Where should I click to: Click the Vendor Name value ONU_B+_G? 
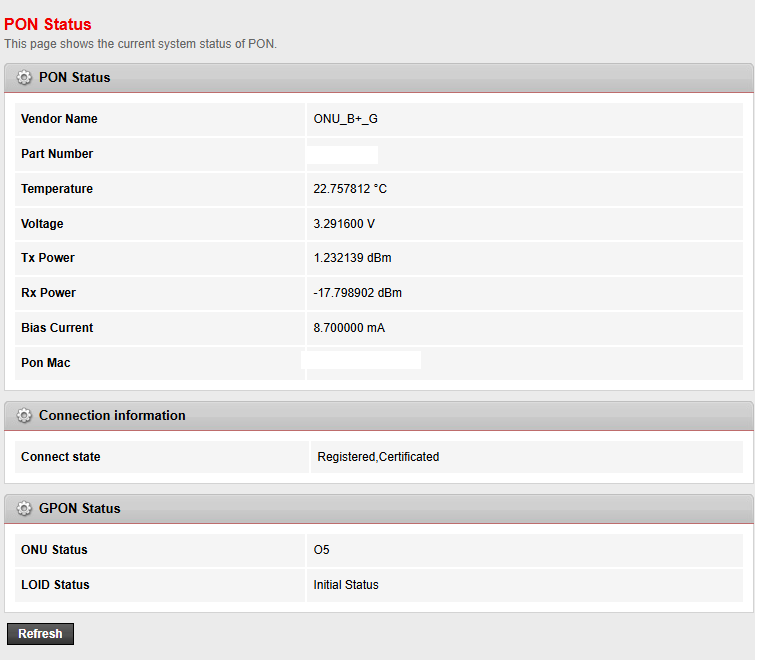[345, 119]
